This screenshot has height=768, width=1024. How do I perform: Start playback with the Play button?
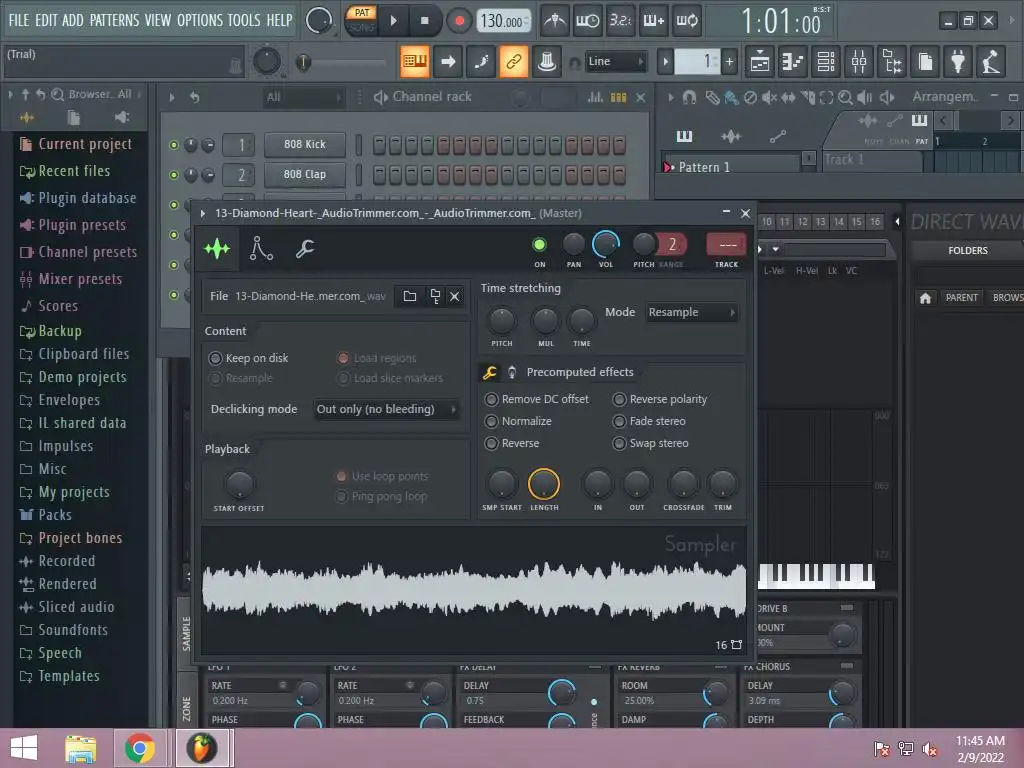pyautogui.click(x=394, y=21)
